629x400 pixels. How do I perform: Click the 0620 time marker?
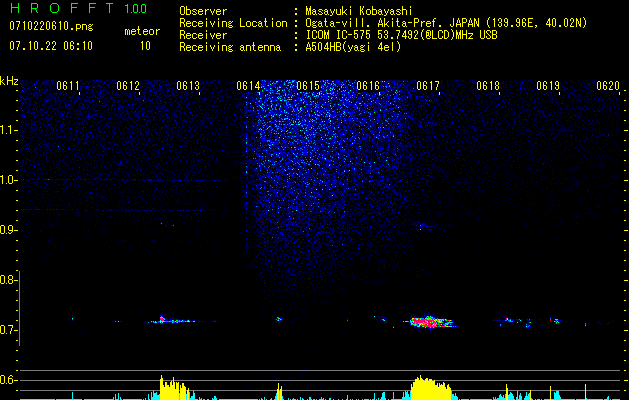tap(608, 86)
